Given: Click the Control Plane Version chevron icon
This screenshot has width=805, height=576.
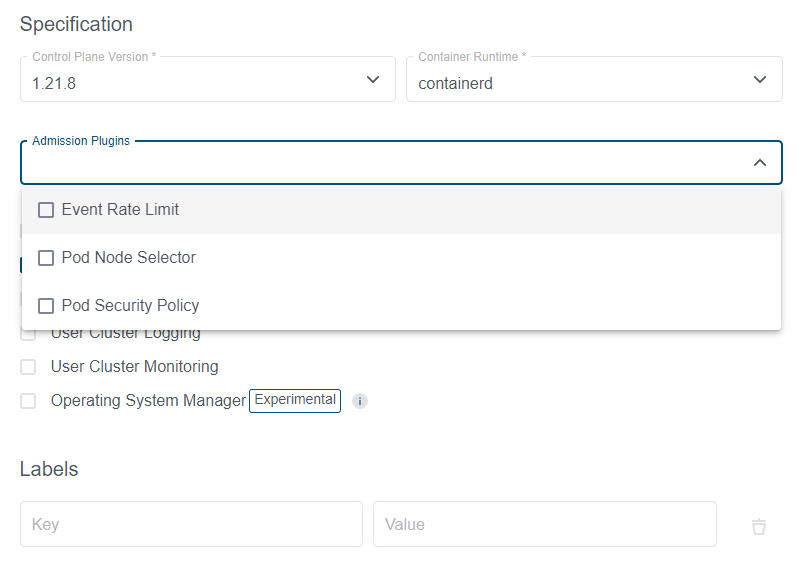Looking at the screenshot, I should (x=372, y=78).
